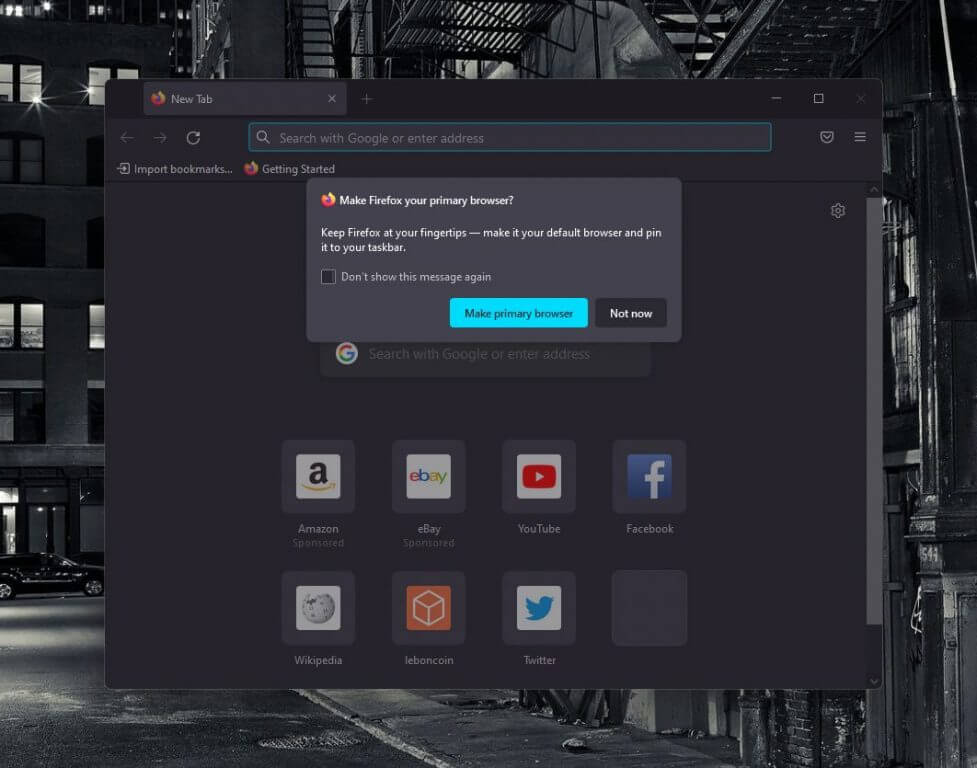Maximize the Firefox window
This screenshot has width=977, height=768.
[819, 98]
